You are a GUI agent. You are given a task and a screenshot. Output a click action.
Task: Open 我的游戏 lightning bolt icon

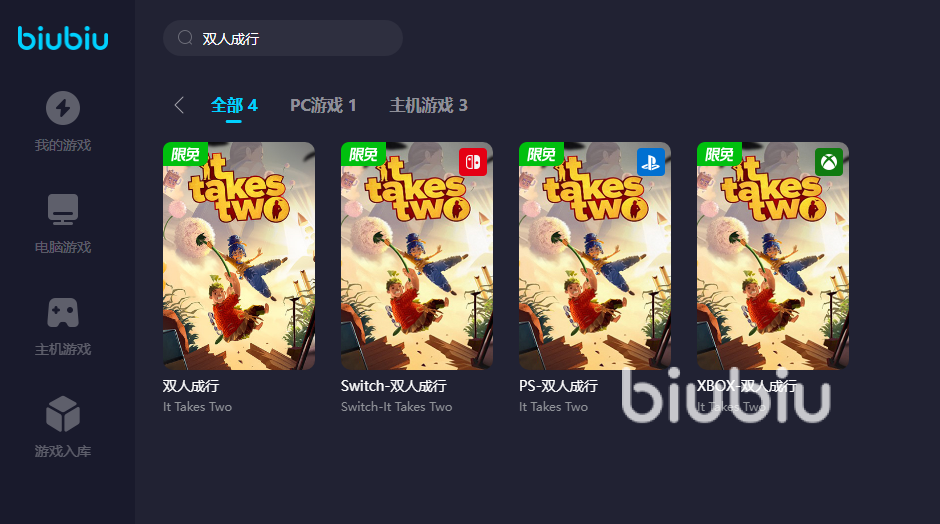(x=63, y=108)
